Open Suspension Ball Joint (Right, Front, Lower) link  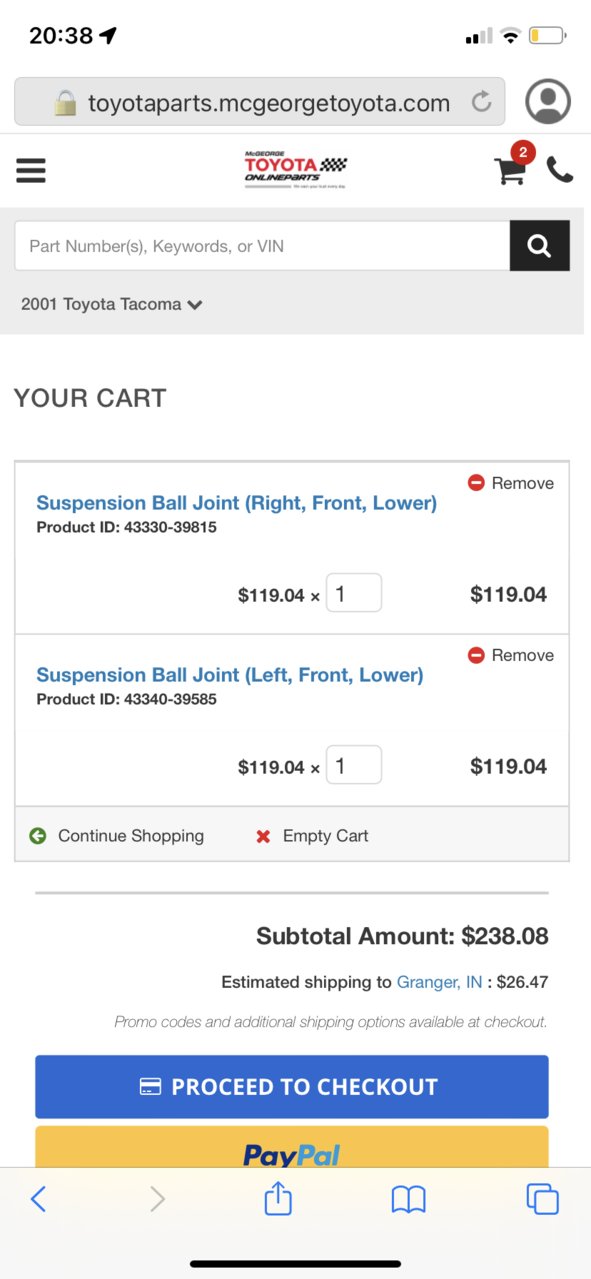(x=237, y=503)
